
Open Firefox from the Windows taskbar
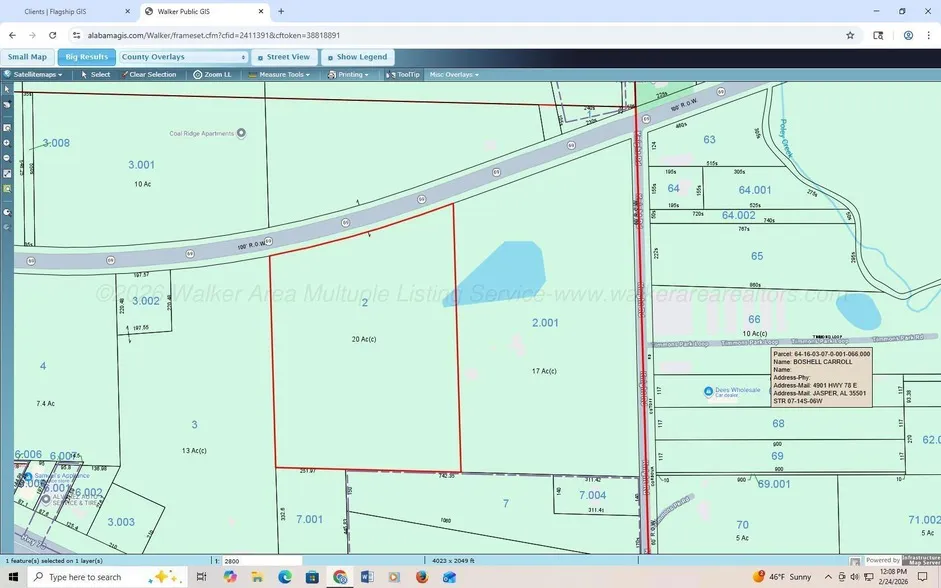click(421, 577)
